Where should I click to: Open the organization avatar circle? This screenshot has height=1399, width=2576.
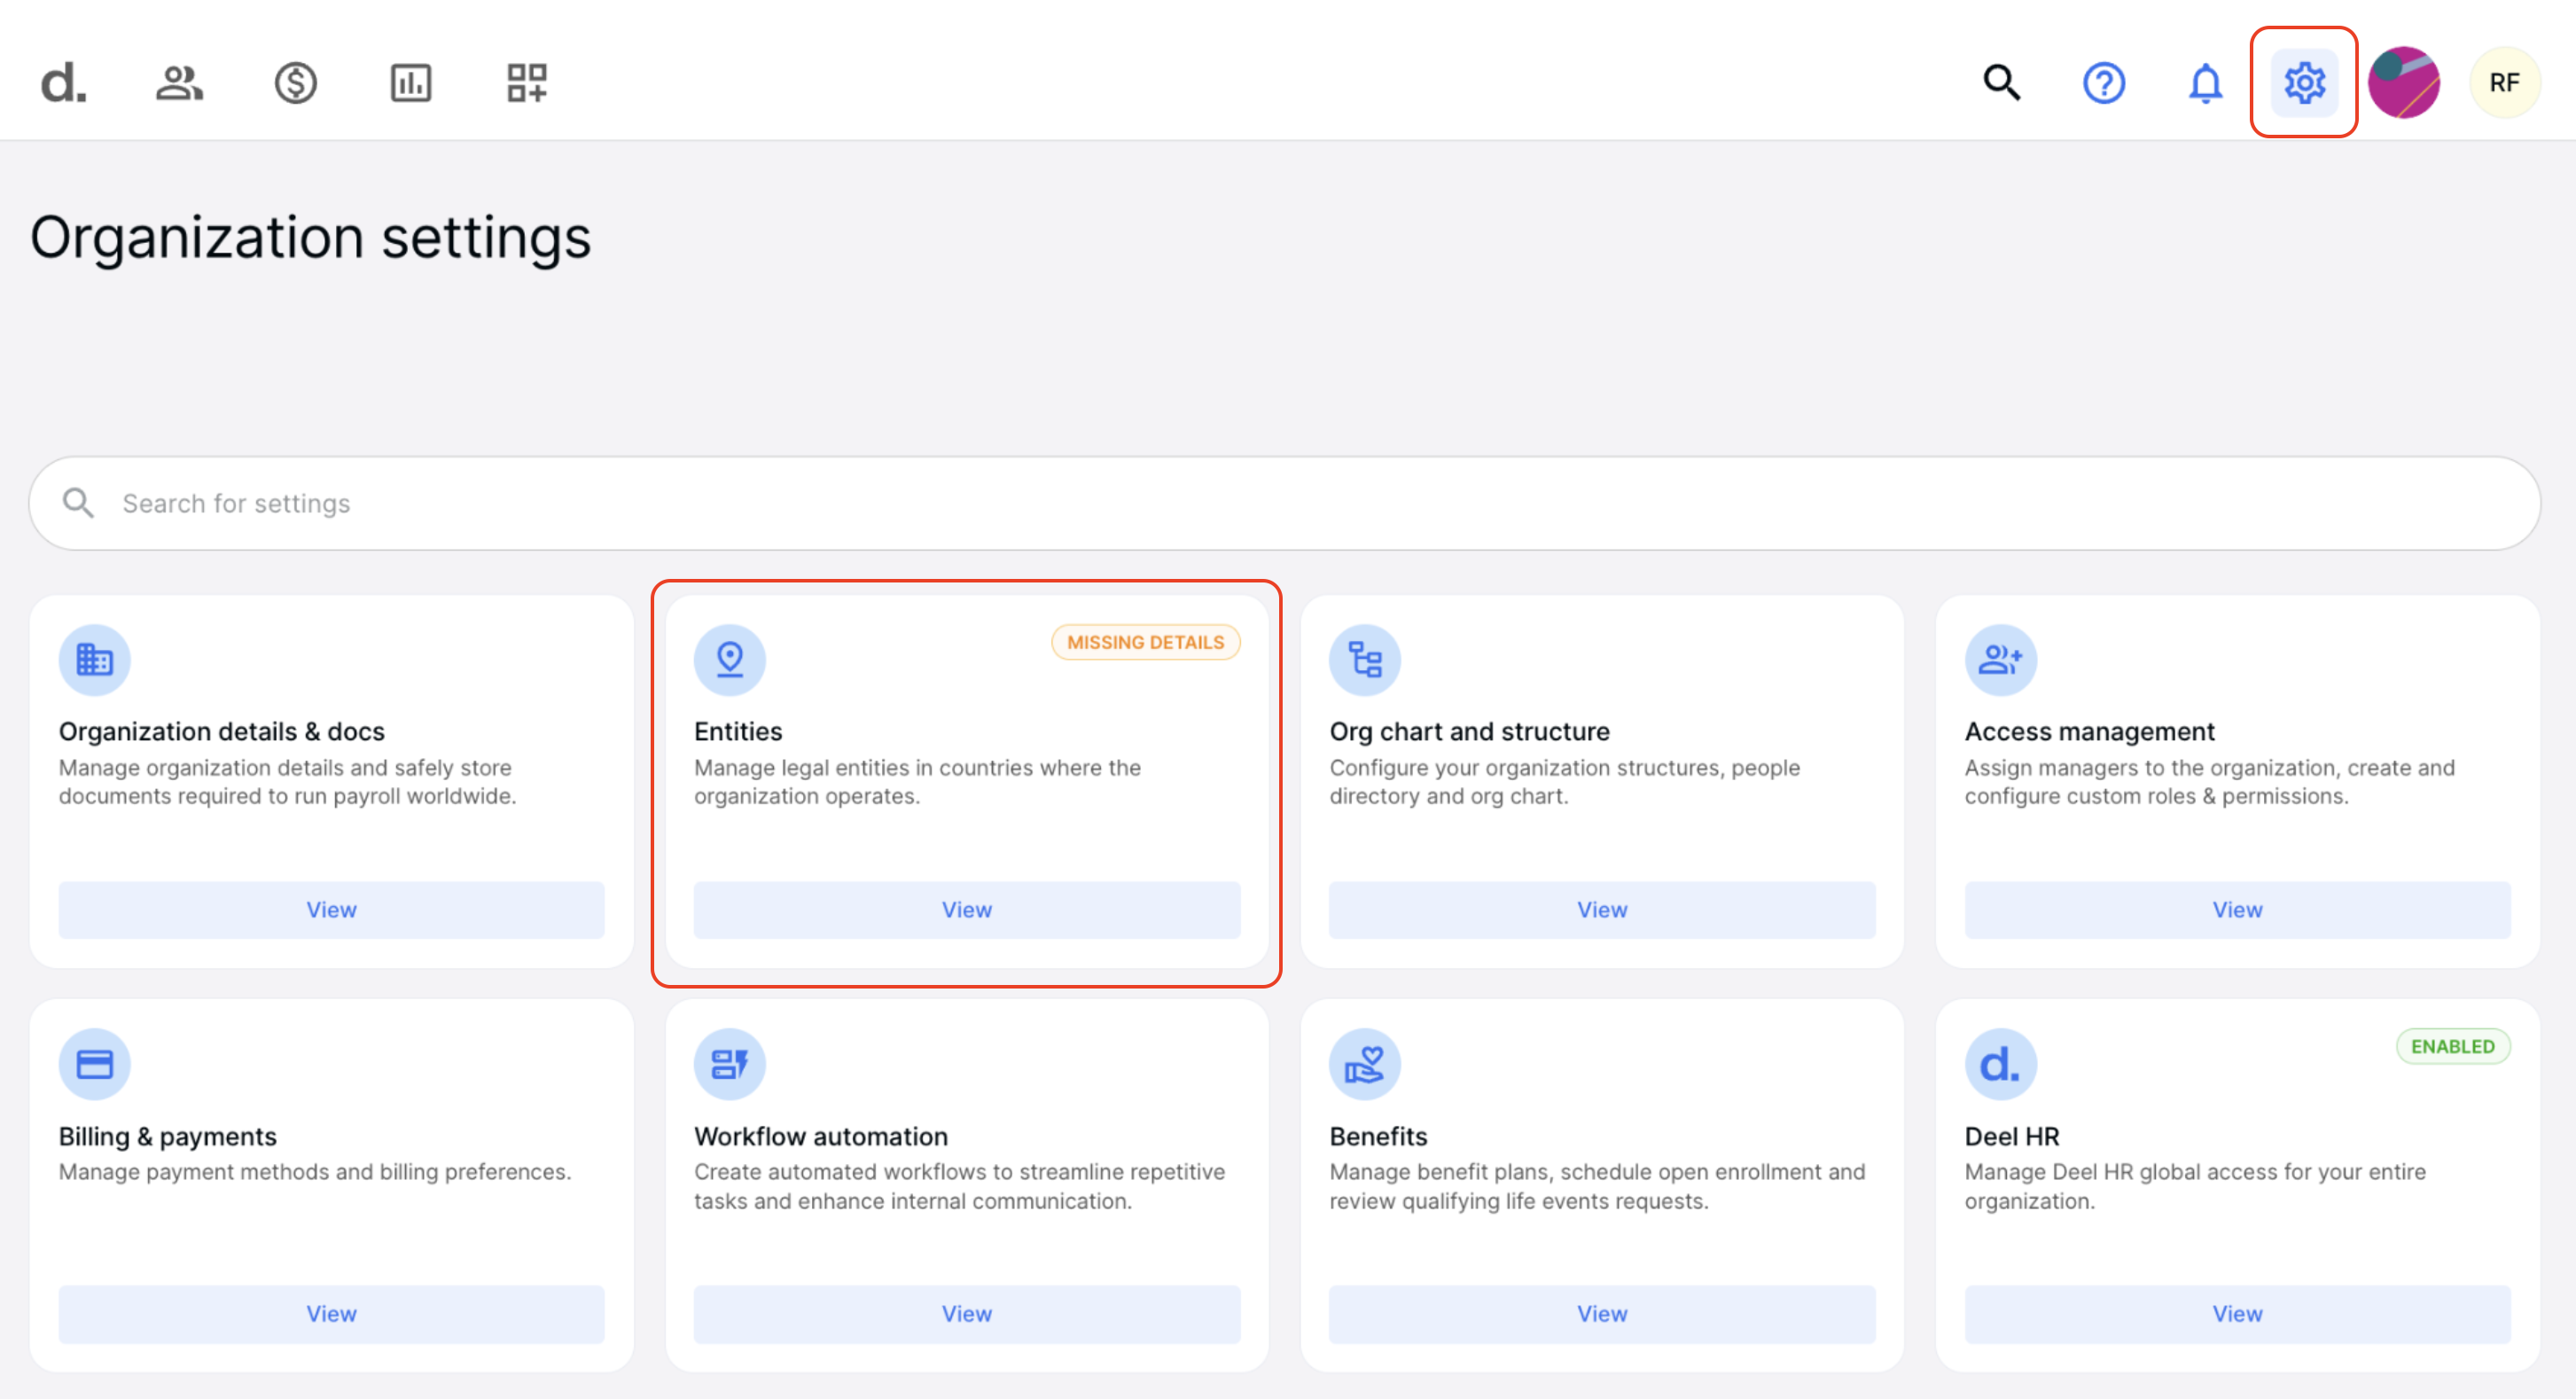(x=2404, y=83)
